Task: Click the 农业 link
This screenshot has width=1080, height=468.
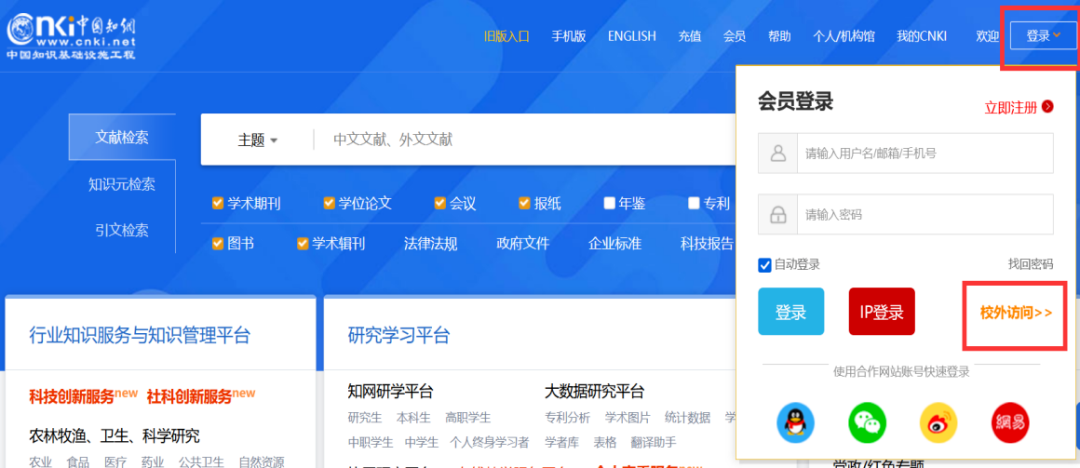Action: 41,461
